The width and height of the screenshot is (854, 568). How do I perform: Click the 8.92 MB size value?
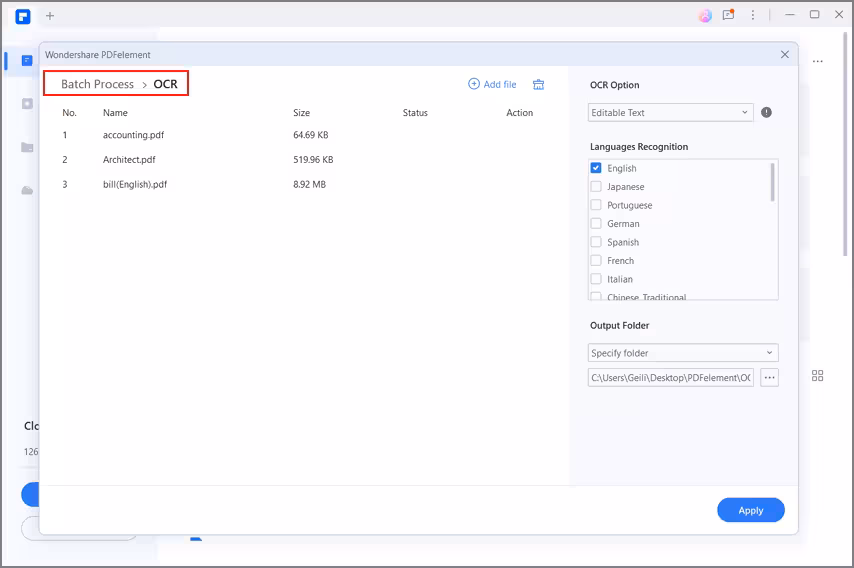point(309,184)
